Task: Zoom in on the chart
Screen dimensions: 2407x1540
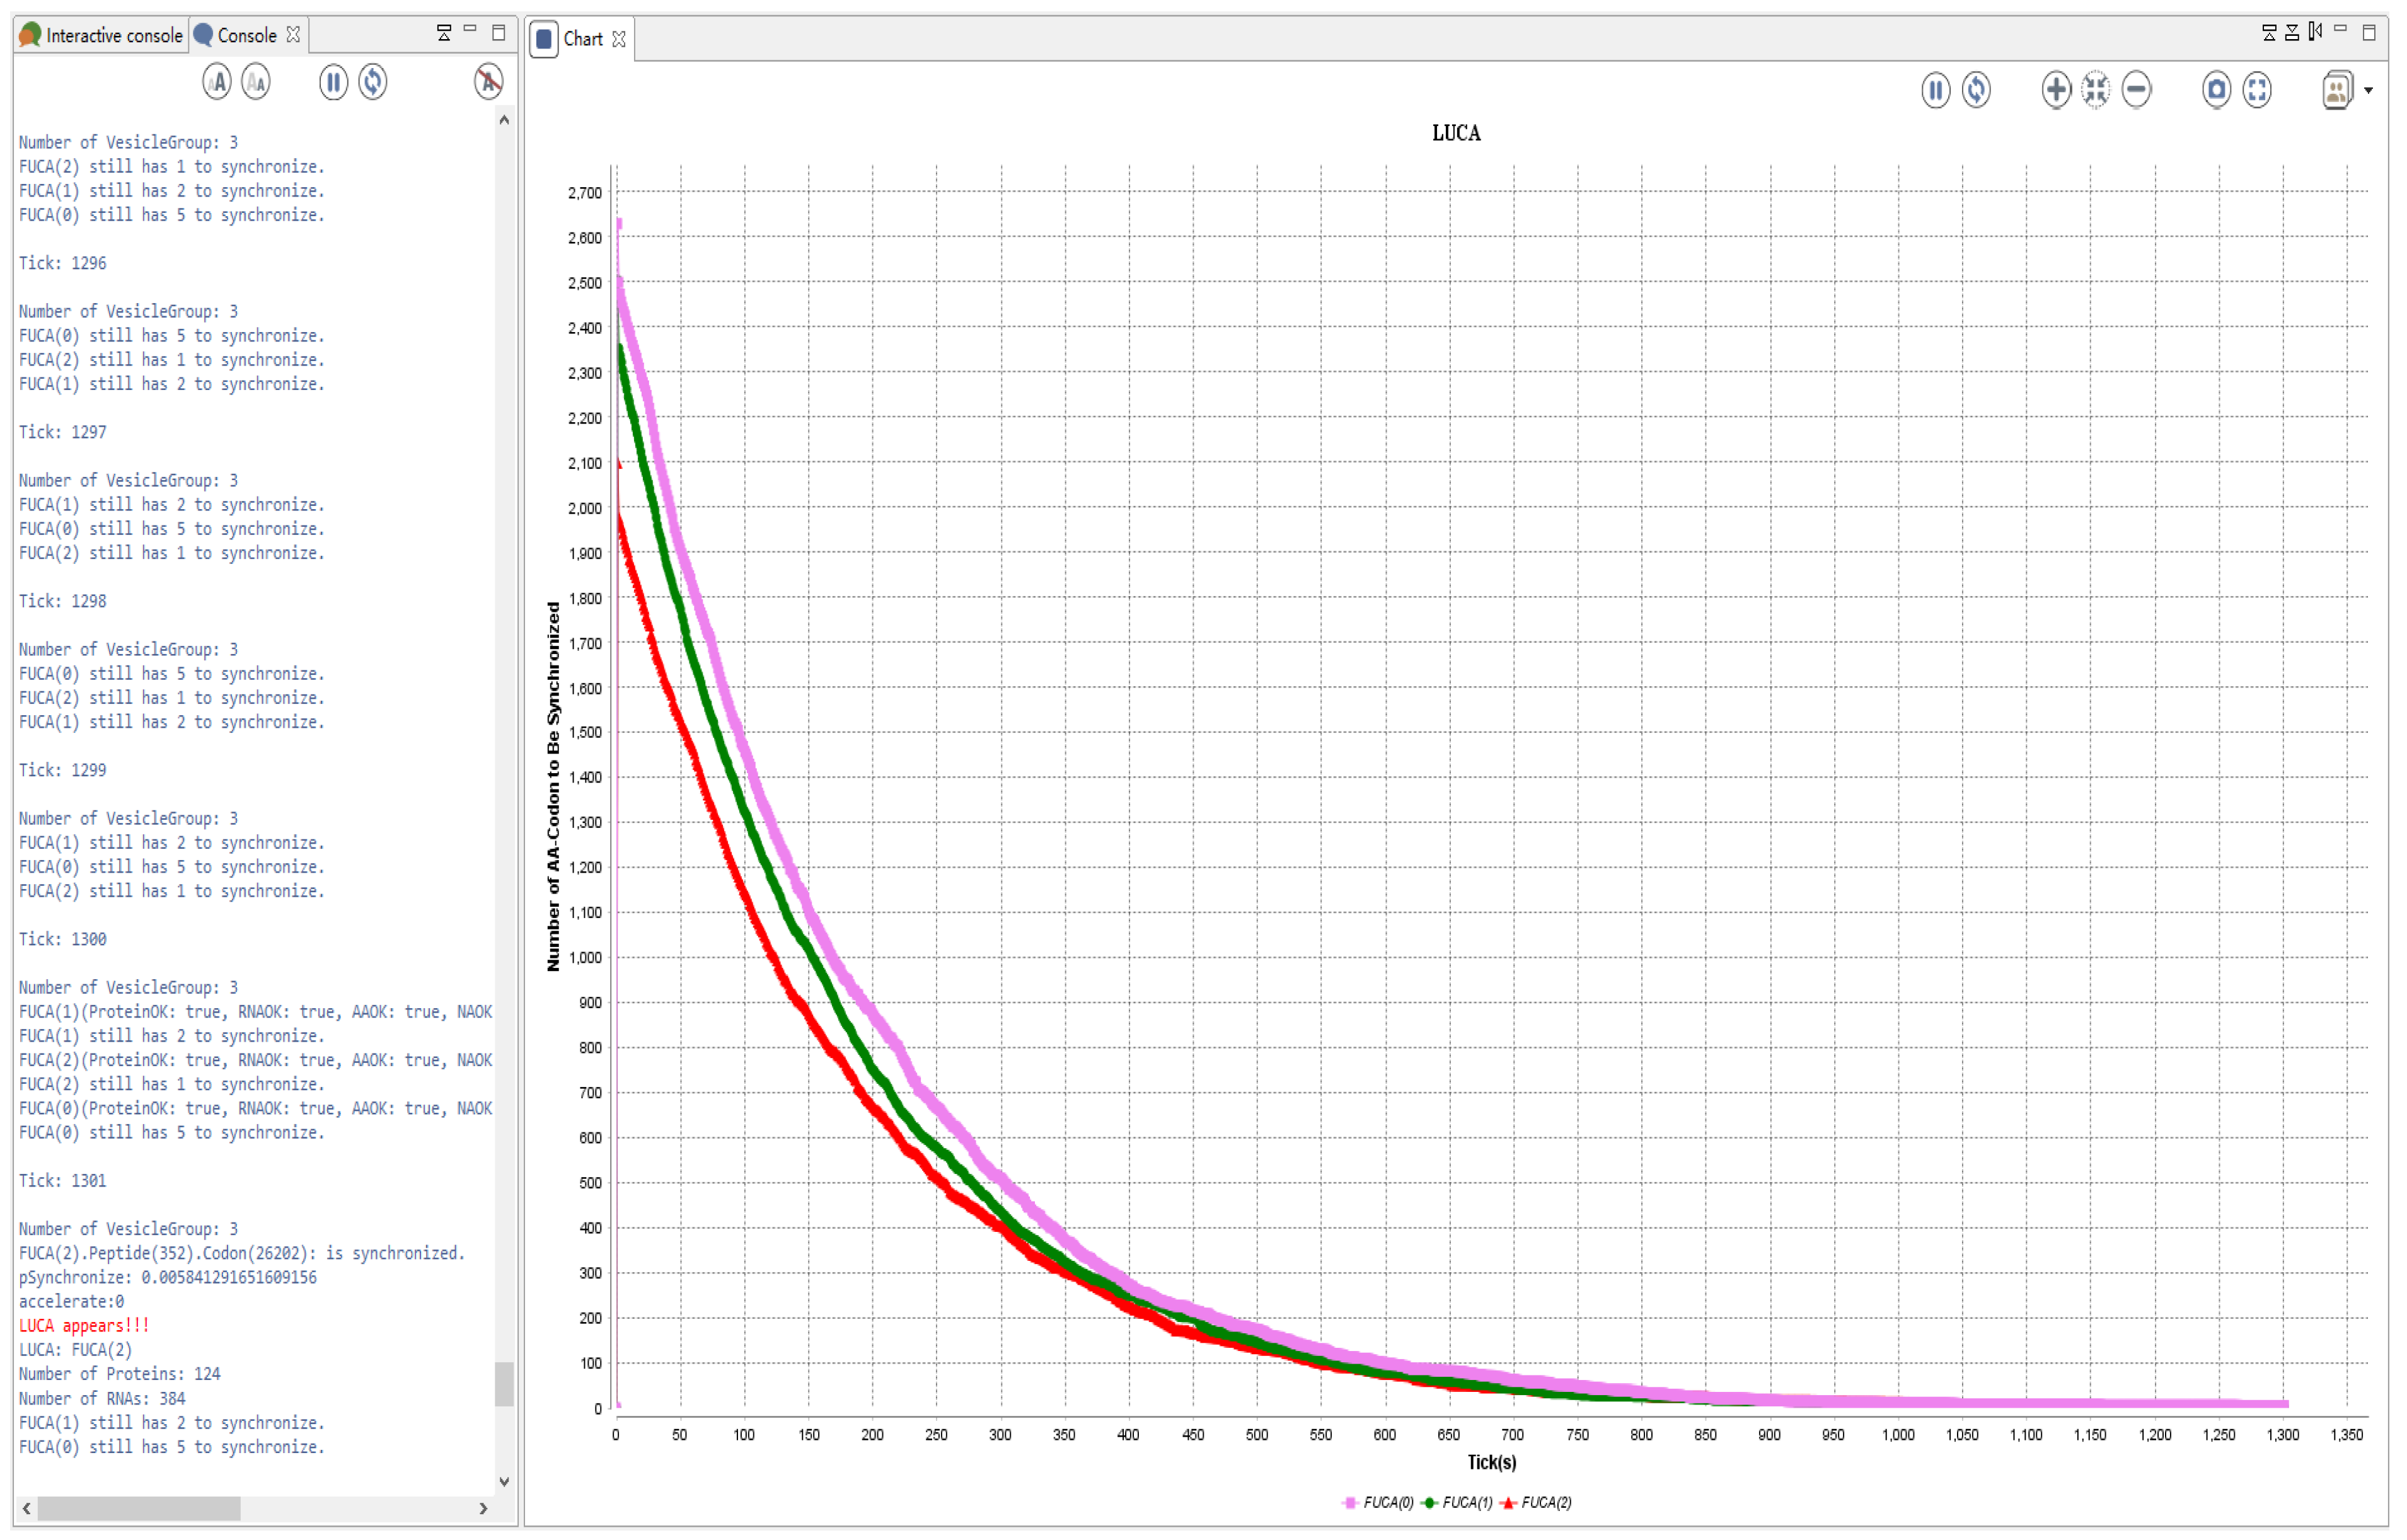Action: (x=2056, y=90)
